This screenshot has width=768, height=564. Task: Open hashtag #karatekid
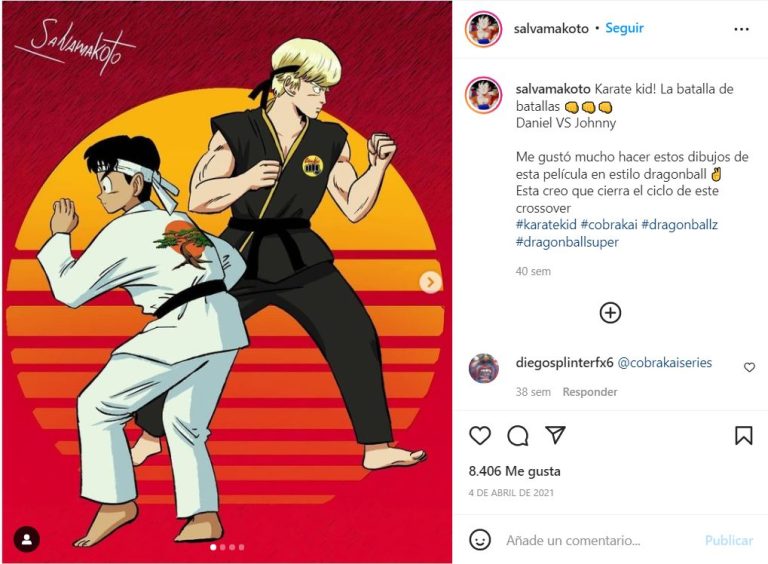[x=546, y=225]
